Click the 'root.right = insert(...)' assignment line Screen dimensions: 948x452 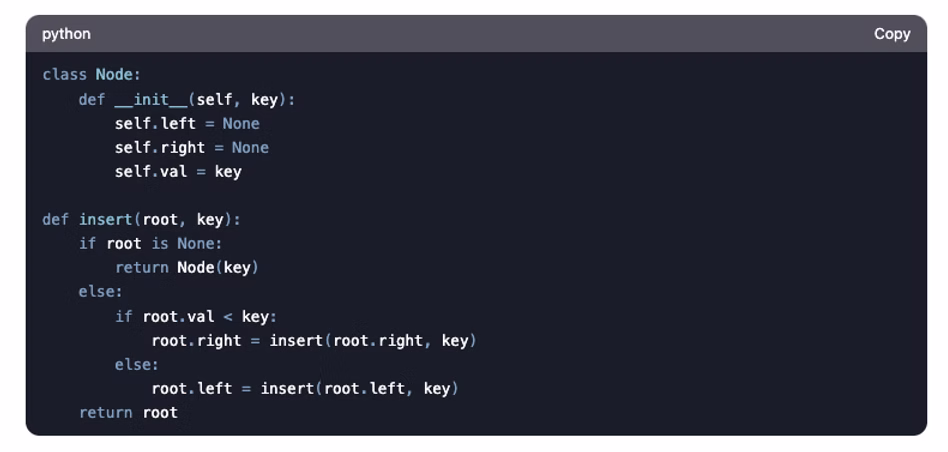(314, 340)
